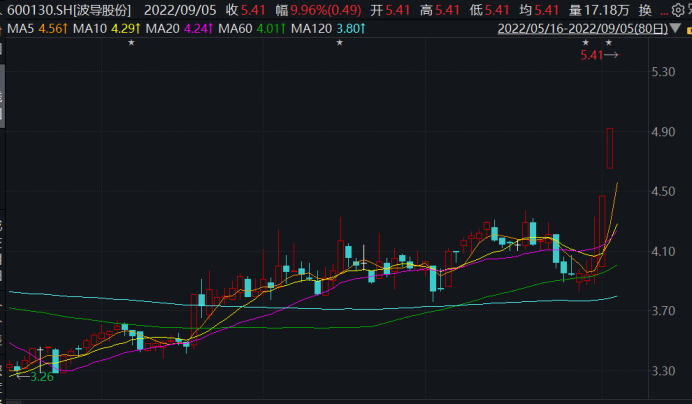Click the 3.30 price axis label

(663, 371)
